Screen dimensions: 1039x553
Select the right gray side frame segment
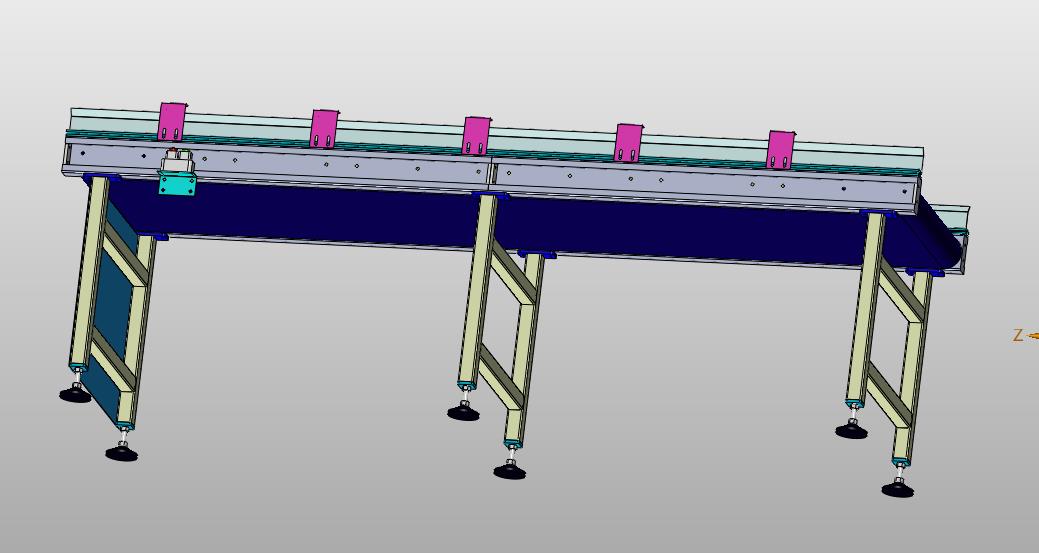706,185
